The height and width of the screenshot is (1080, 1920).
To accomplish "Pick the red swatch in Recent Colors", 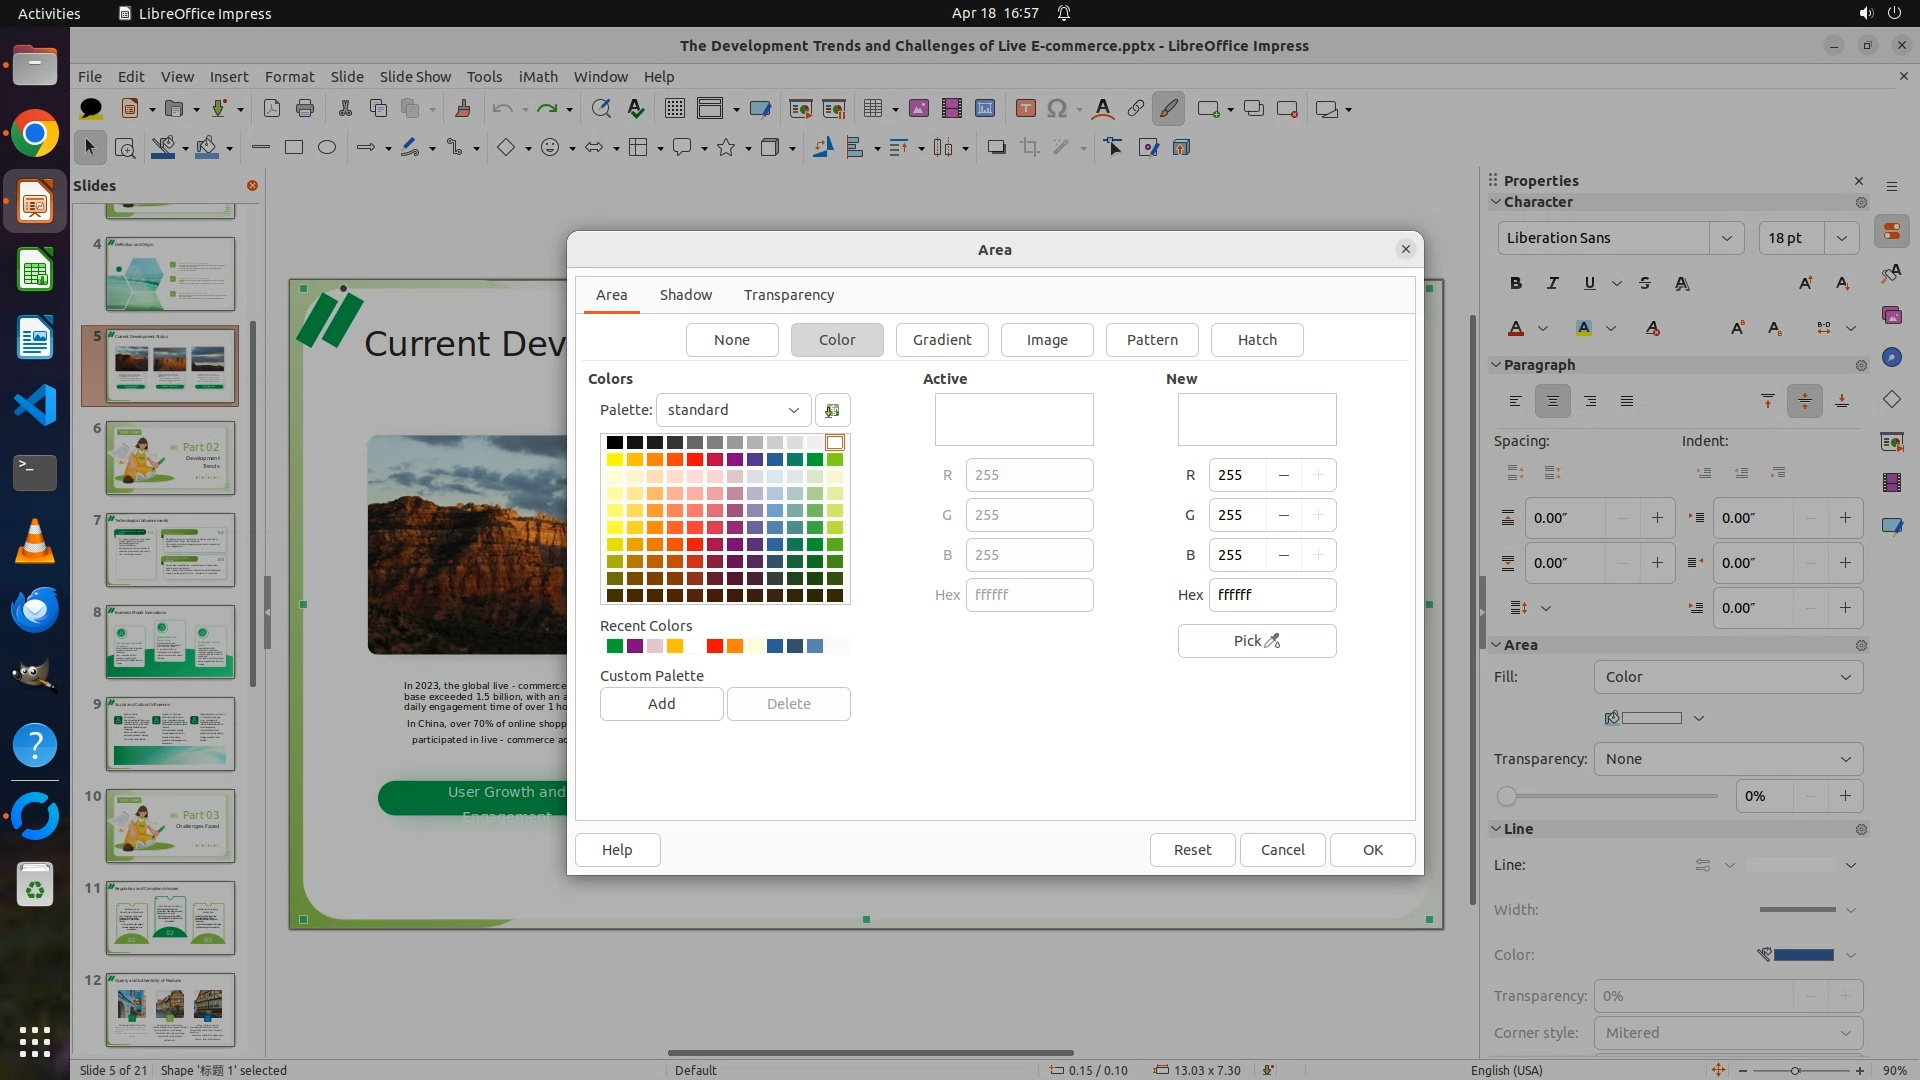I will [714, 646].
